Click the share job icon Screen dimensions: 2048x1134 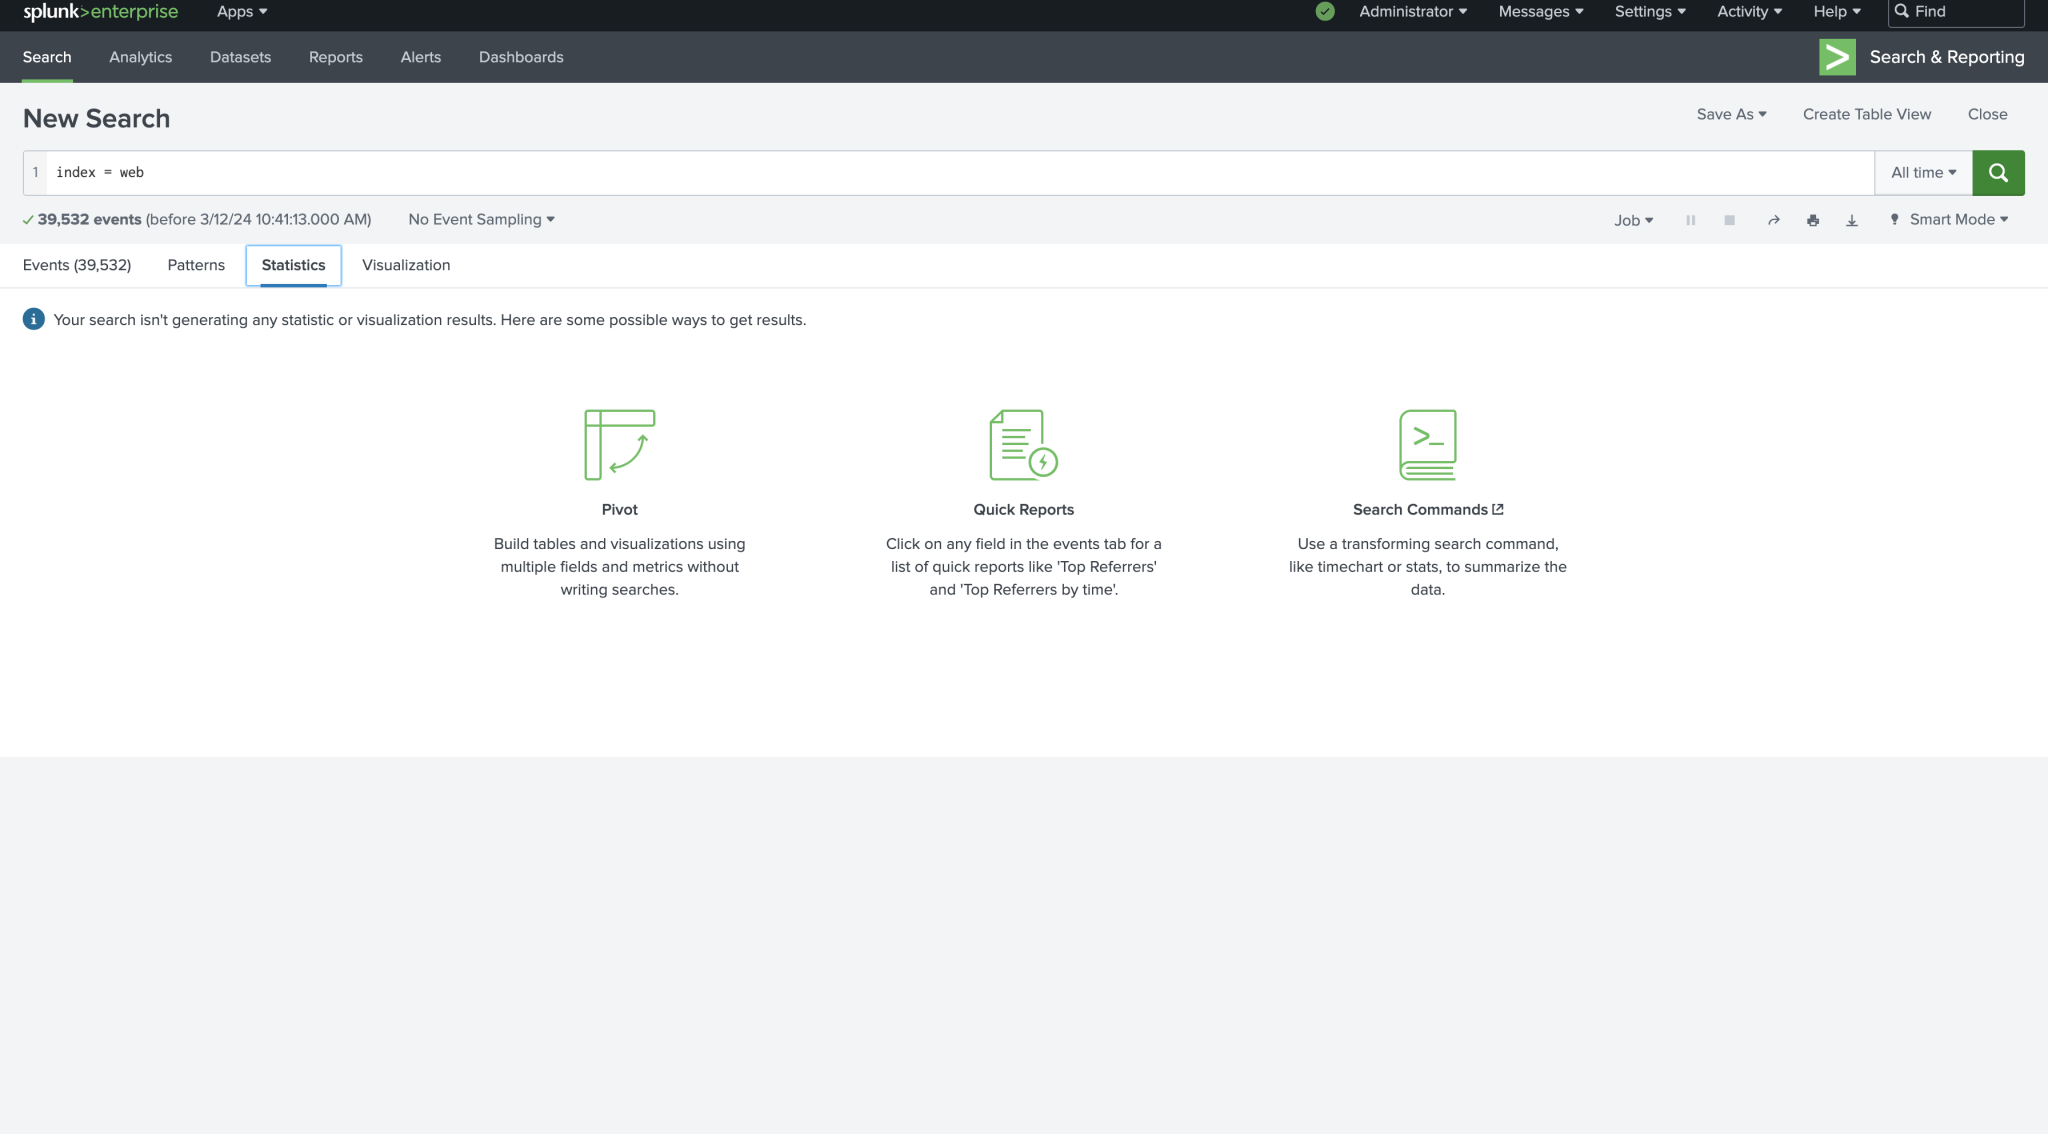pos(1773,219)
